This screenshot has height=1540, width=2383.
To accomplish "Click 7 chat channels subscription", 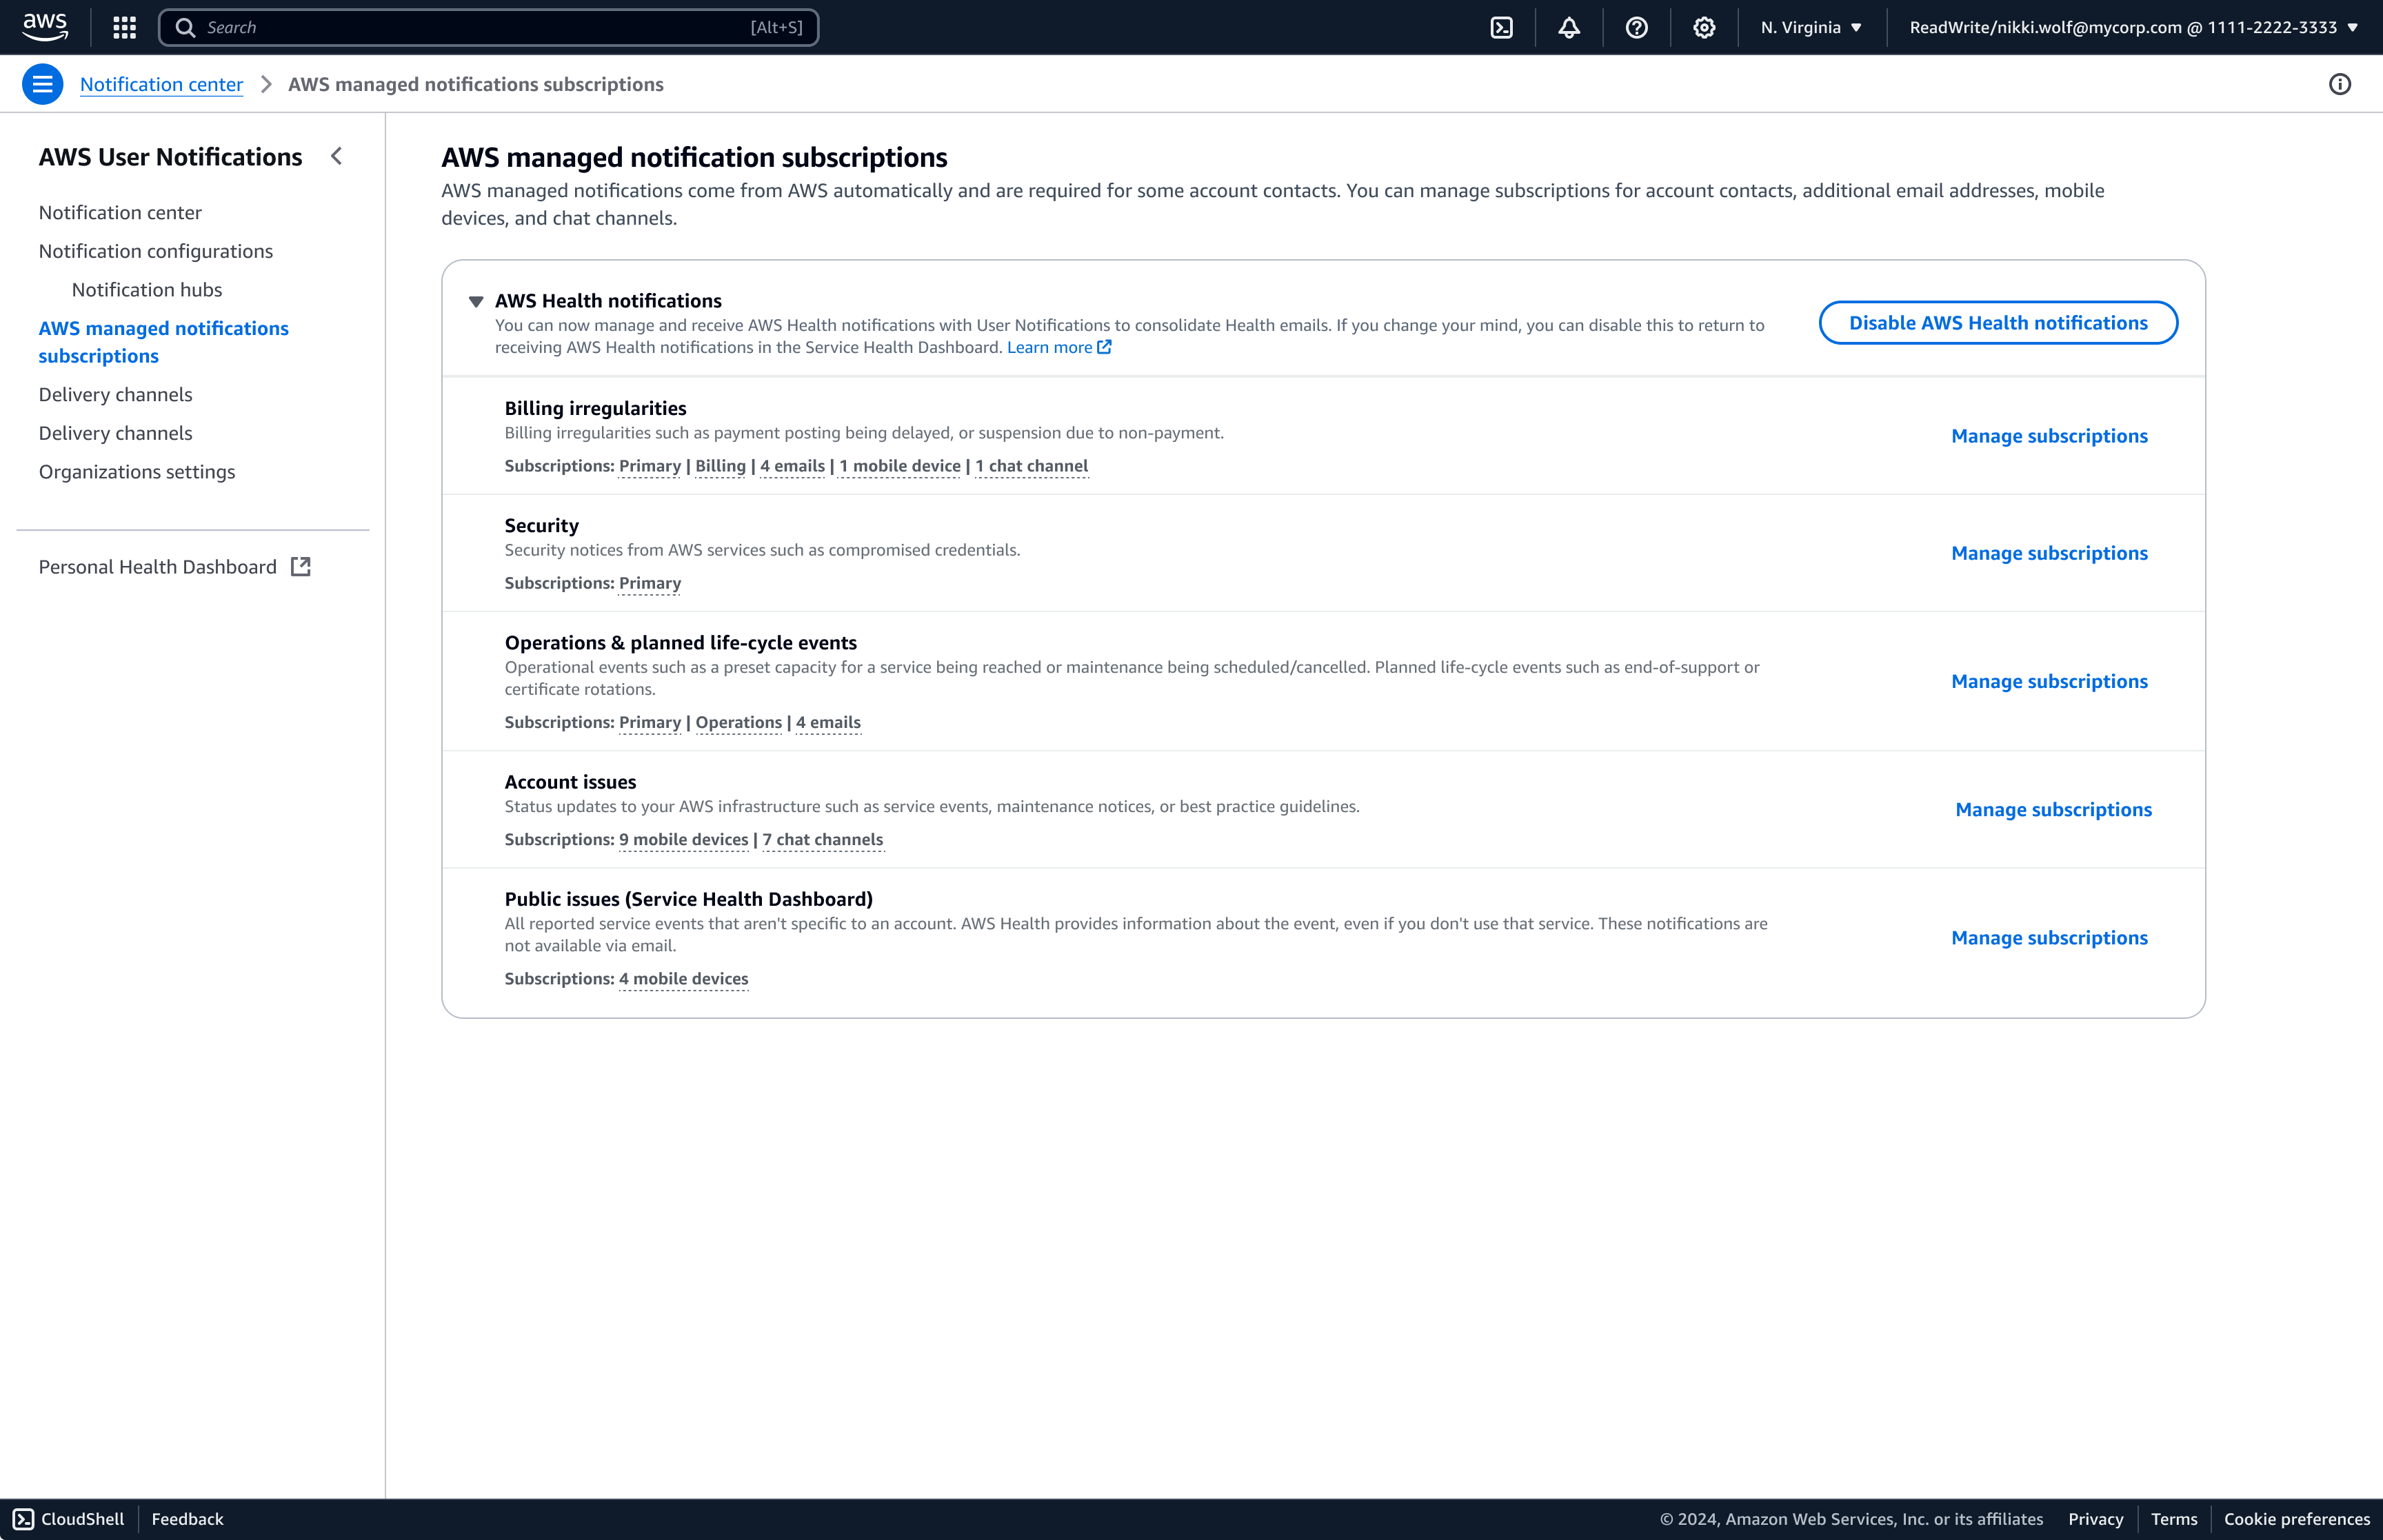I will coord(822,839).
